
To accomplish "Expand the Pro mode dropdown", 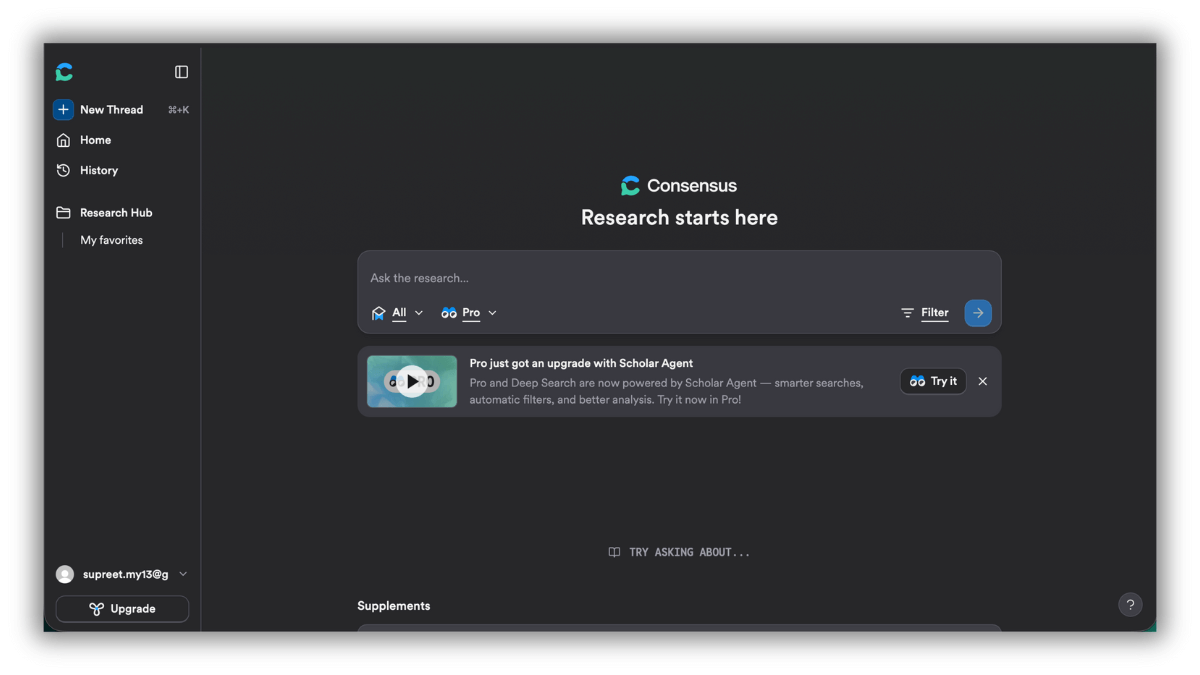I will 468,313.
